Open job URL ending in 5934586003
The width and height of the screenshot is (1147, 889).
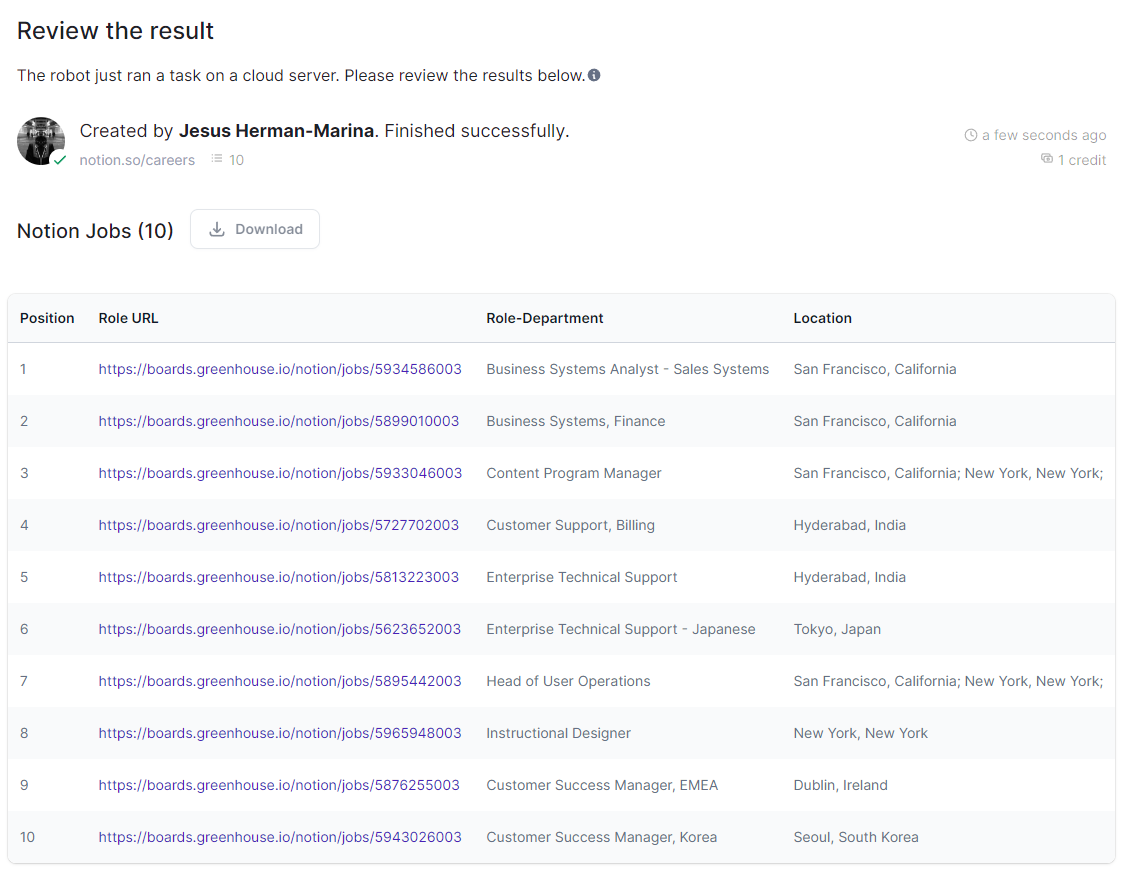280,369
